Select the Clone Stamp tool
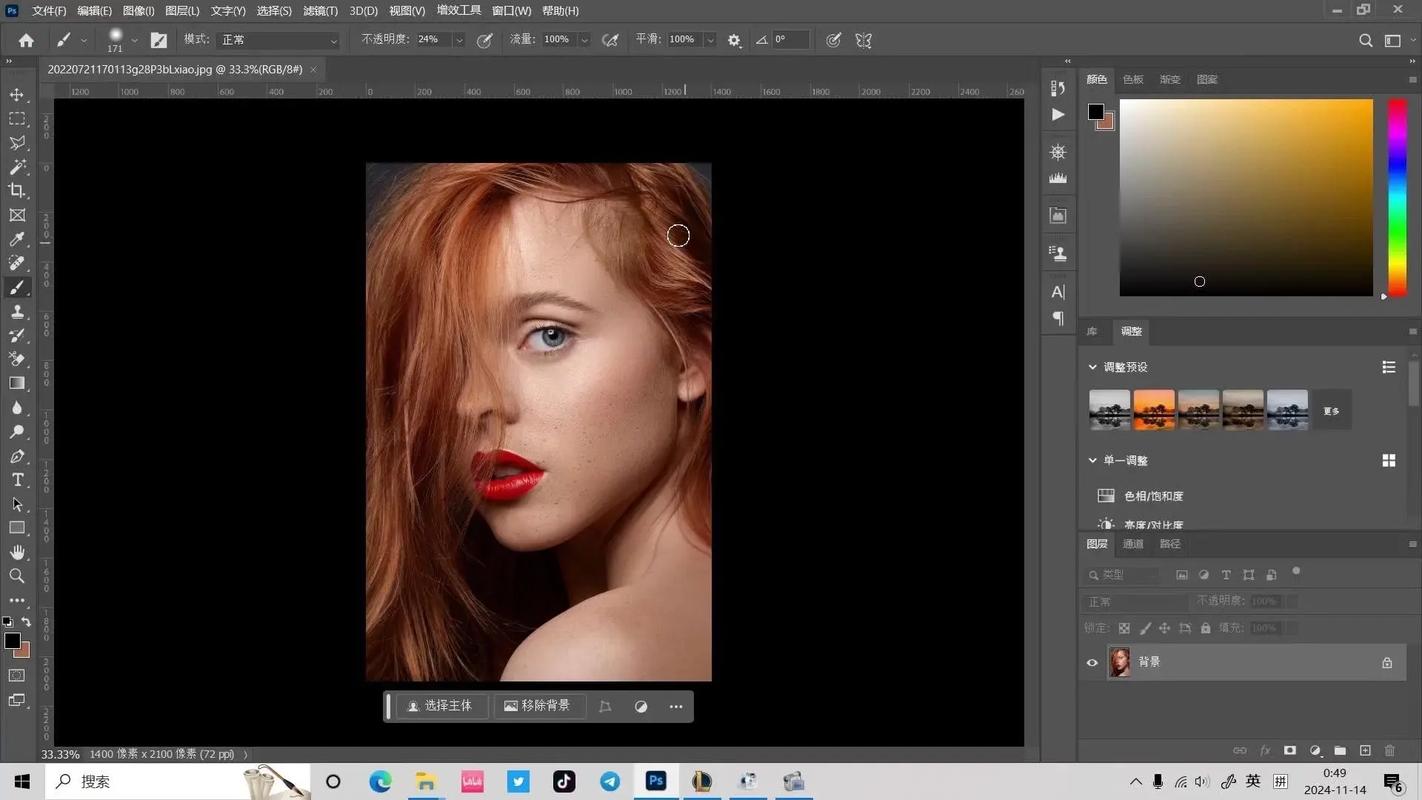 tap(16, 311)
